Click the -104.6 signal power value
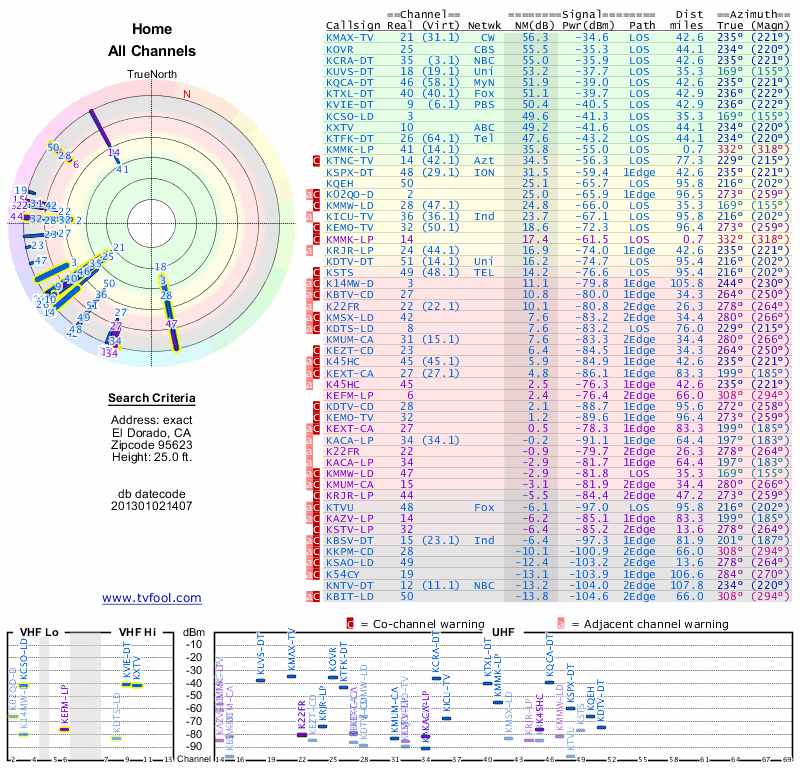Viewport: 800px width, 768px height. [x=588, y=597]
